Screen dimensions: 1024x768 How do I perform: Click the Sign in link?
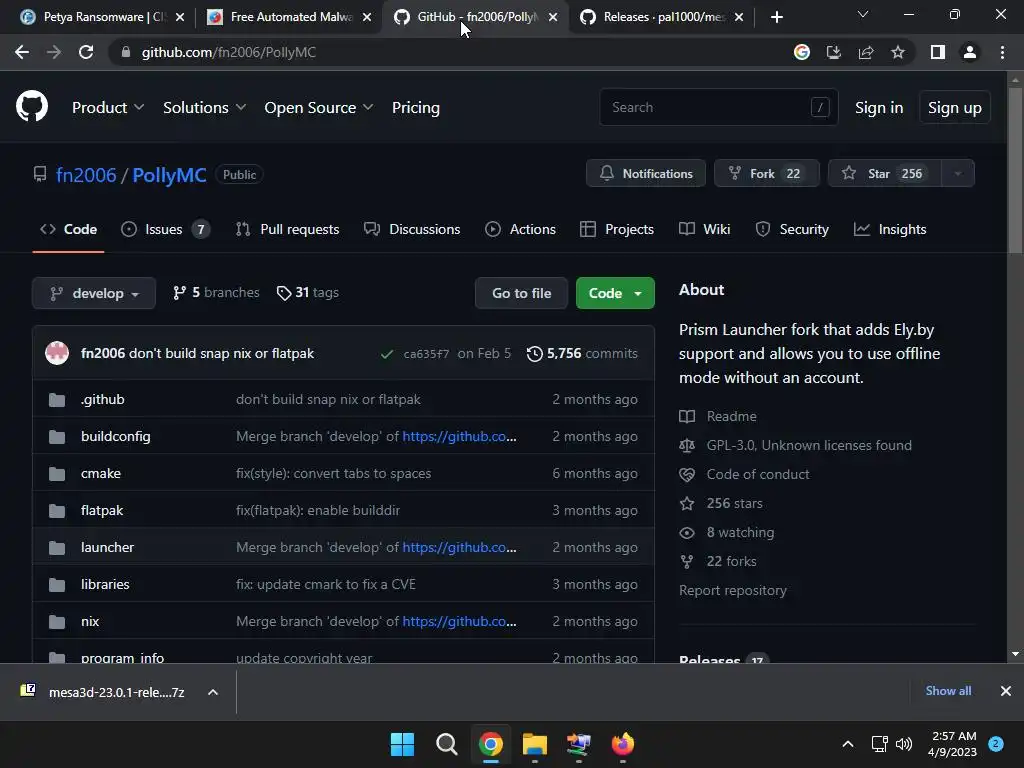click(x=879, y=108)
